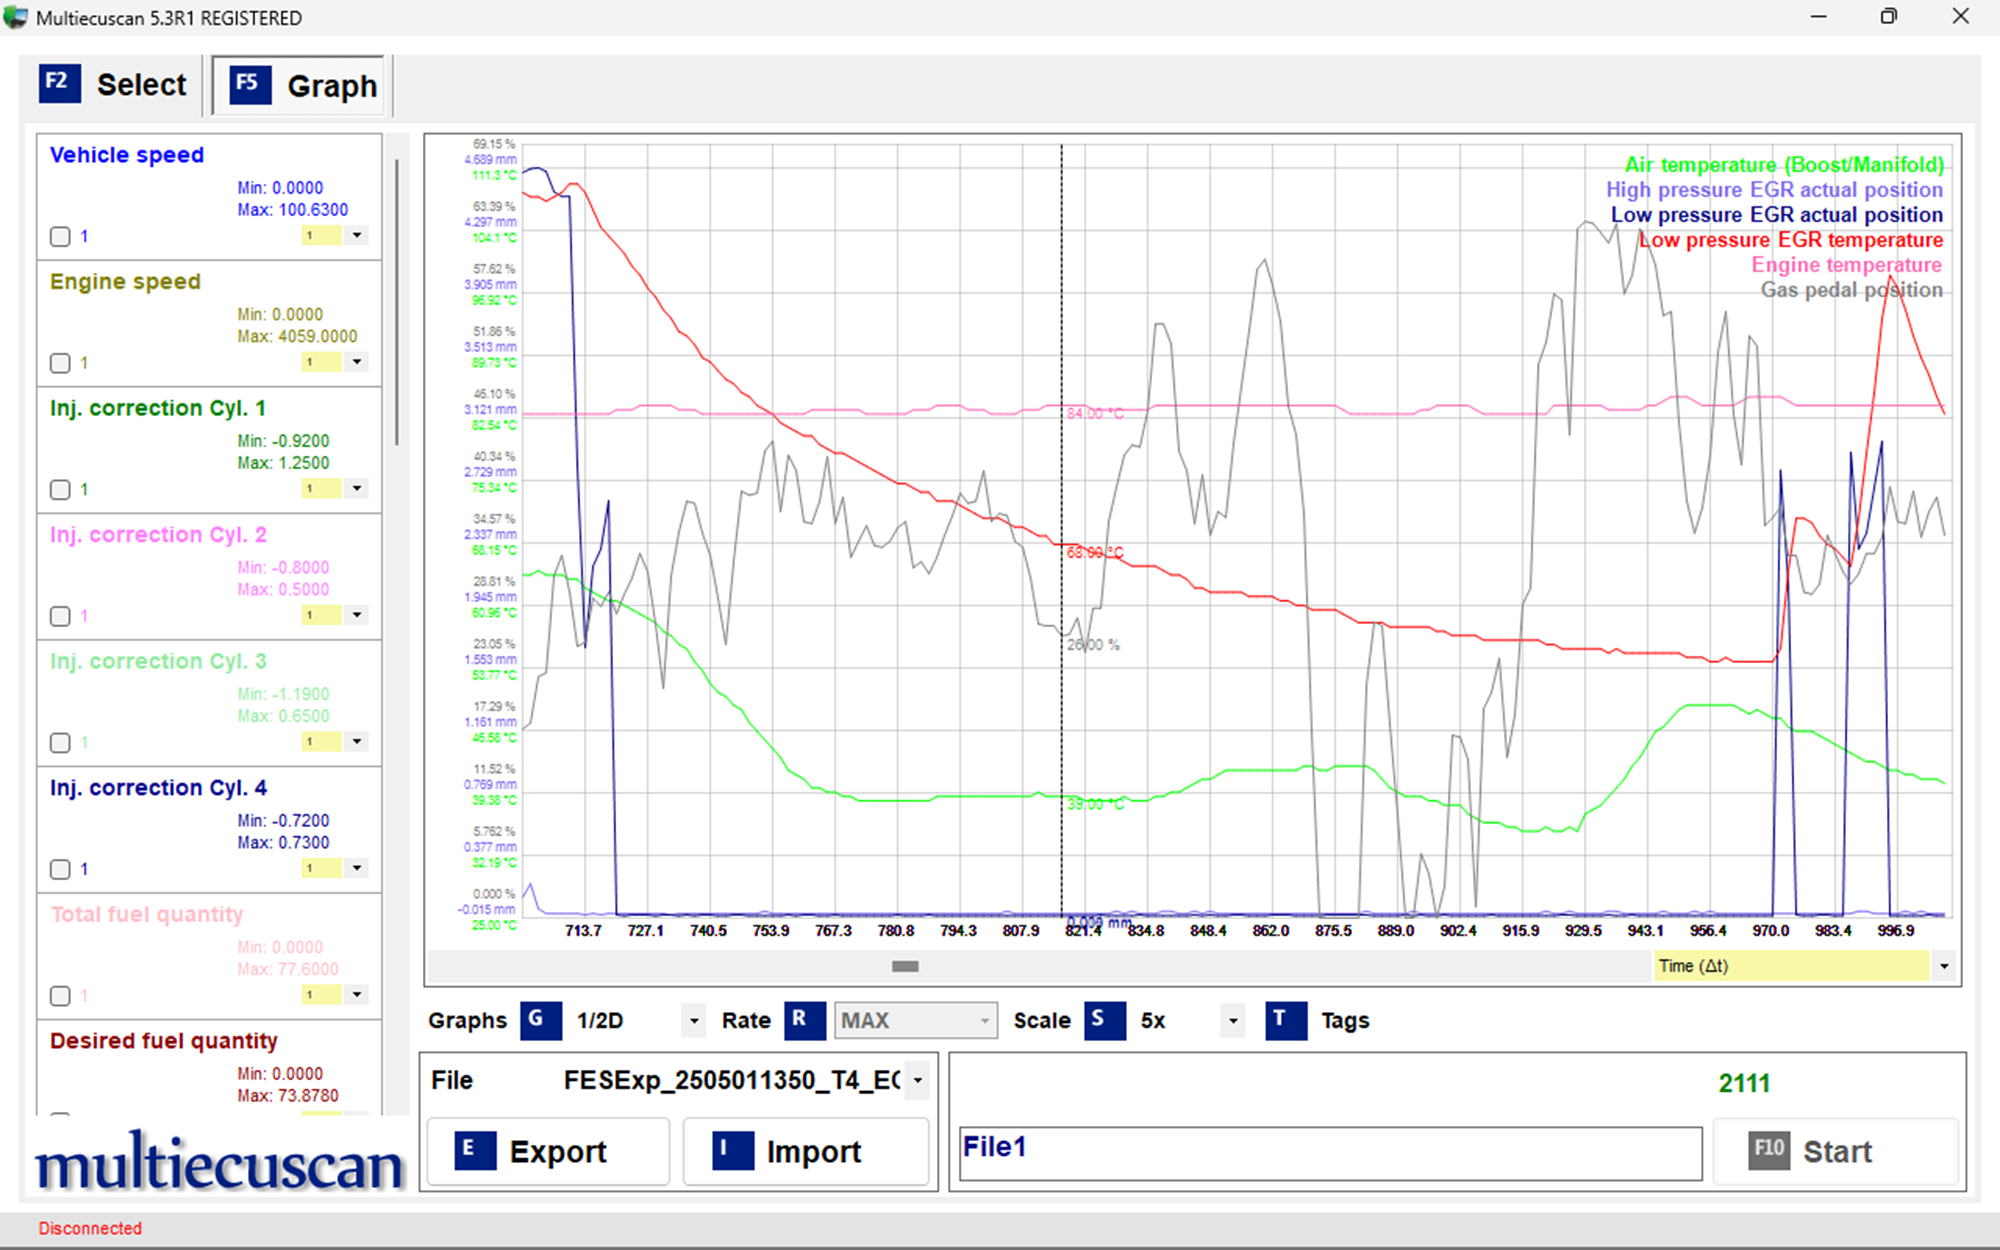Click the G key icon next to Graphs
This screenshot has width=2000, height=1250.
(540, 1020)
